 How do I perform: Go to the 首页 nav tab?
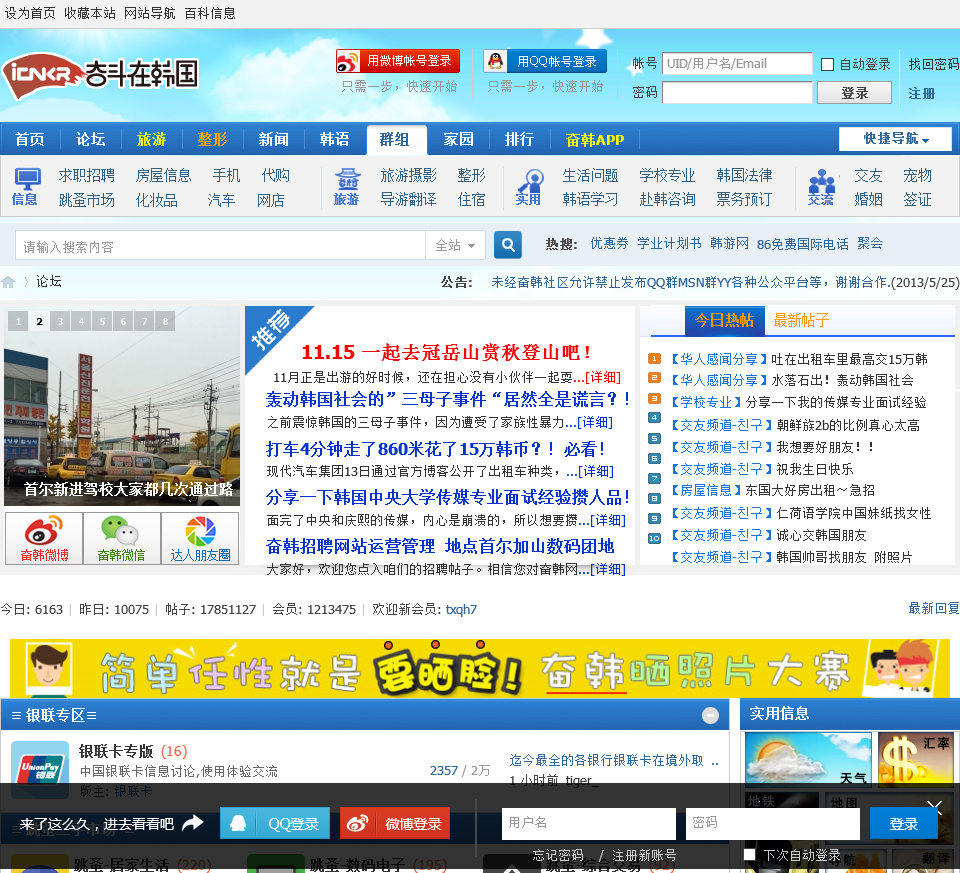click(x=30, y=140)
